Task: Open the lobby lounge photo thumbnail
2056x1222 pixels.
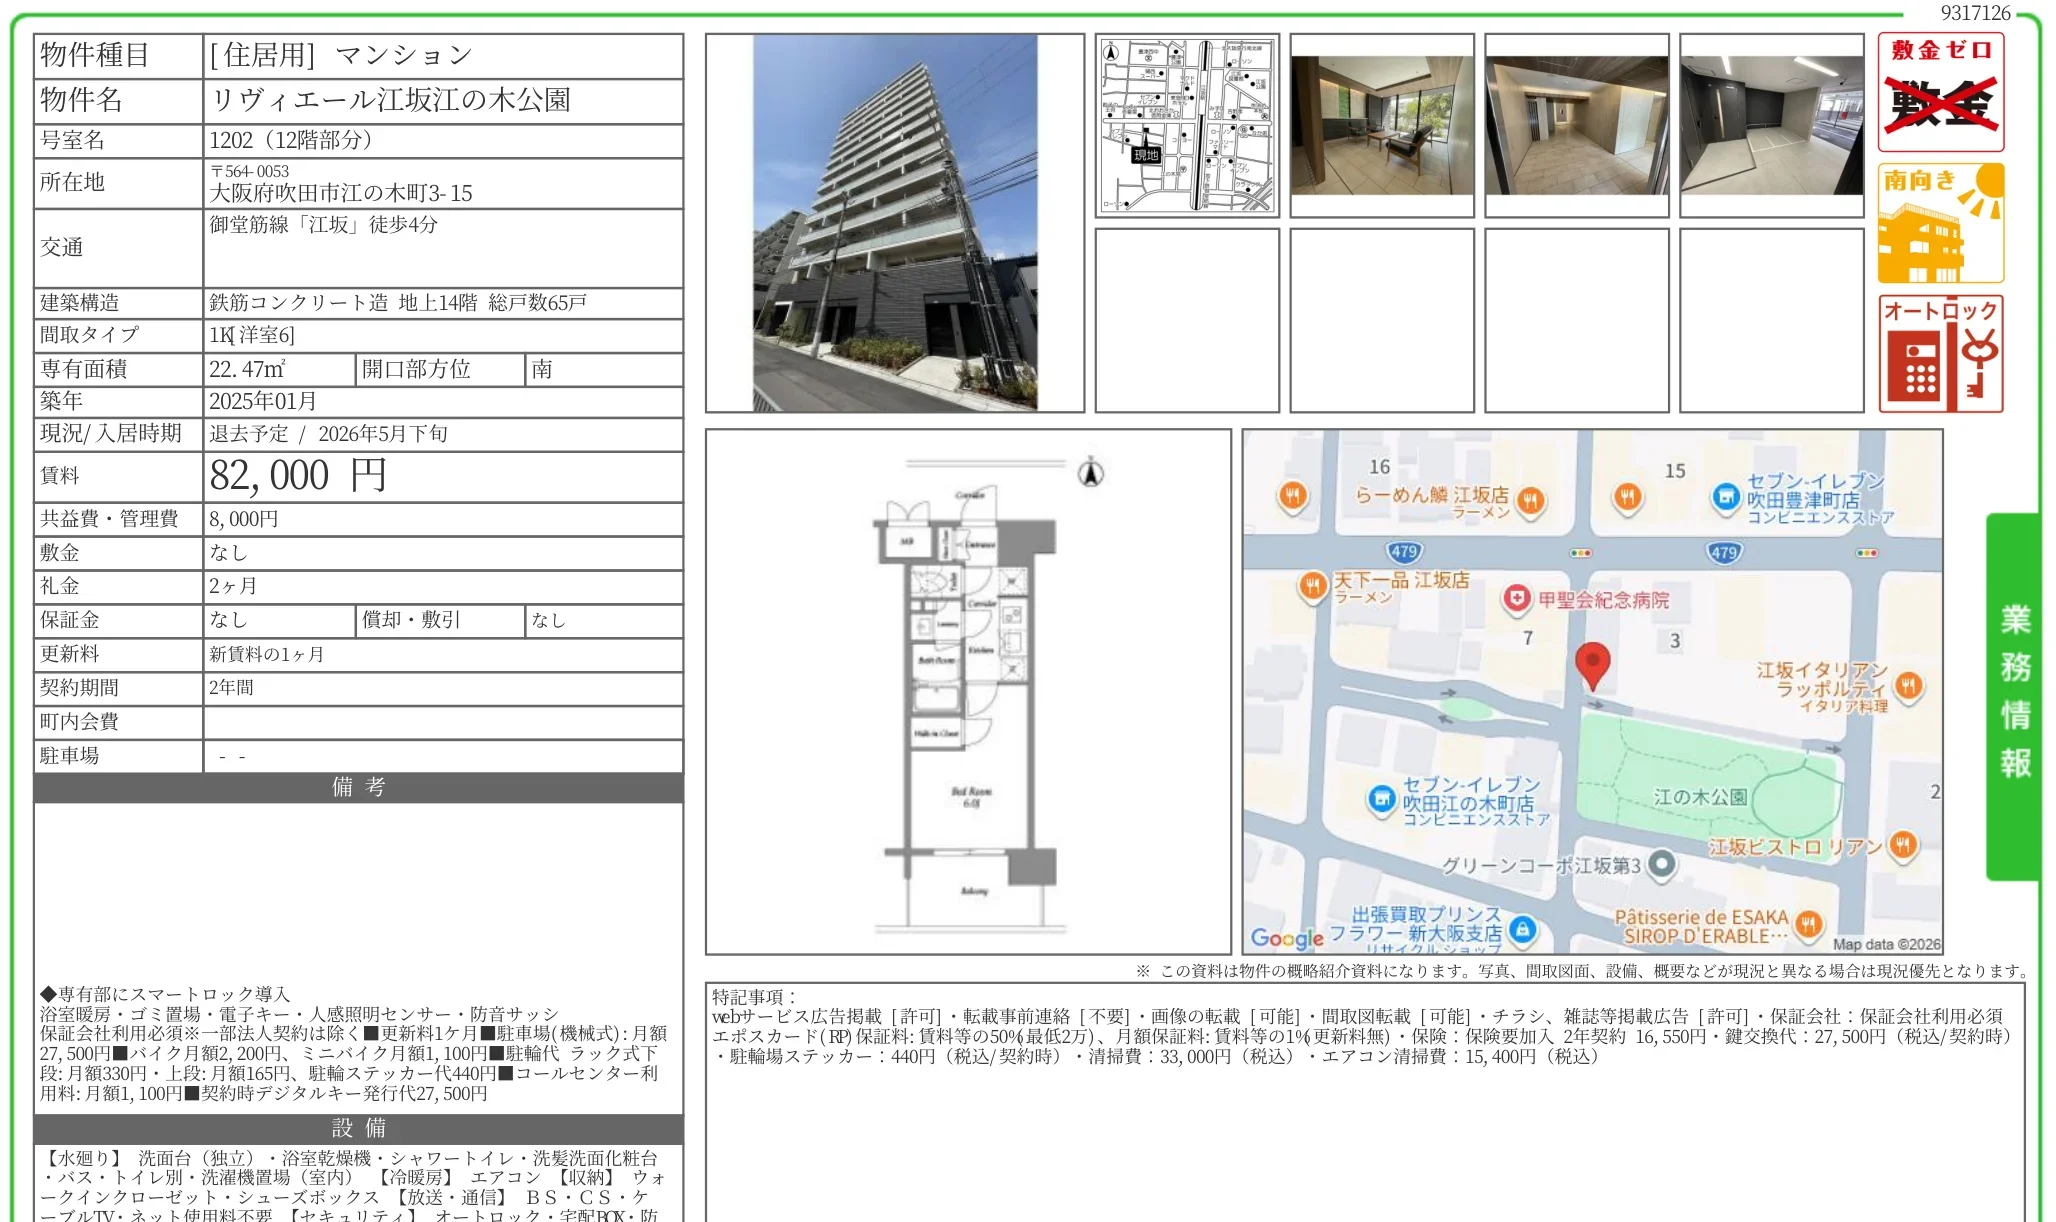Action: pyautogui.click(x=1382, y=125)
